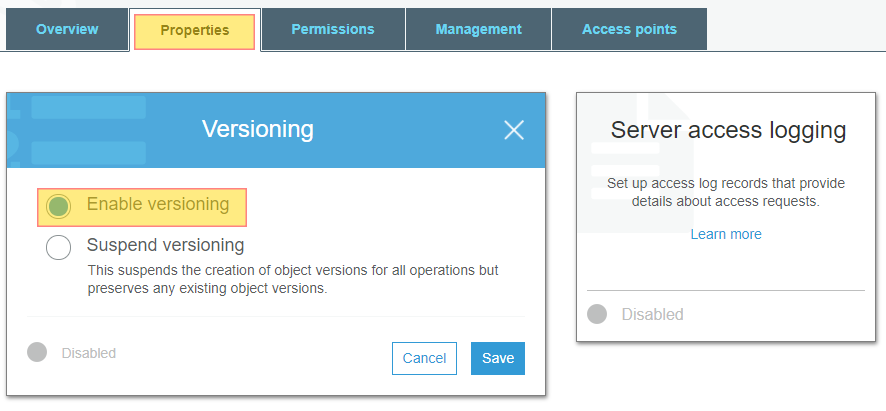Select the highlighted Properties tab

tap(195, 31)
